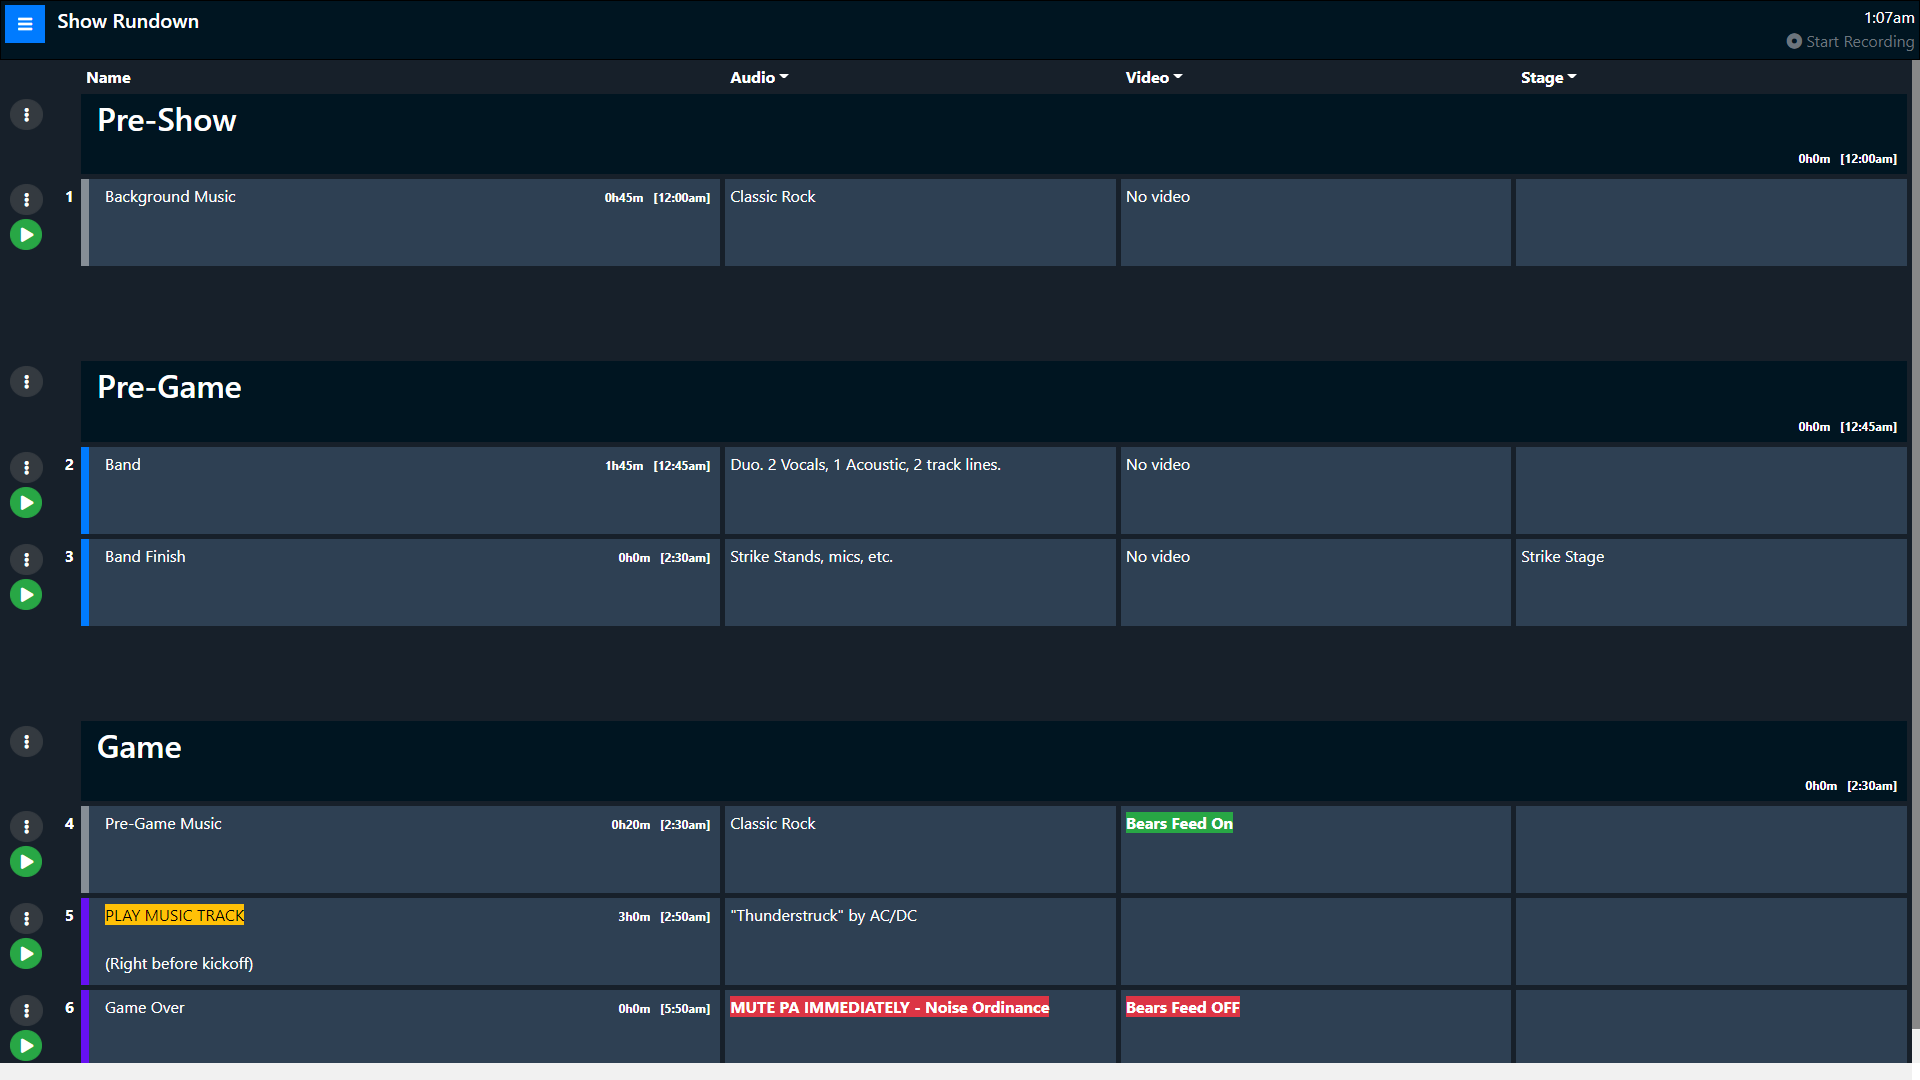Screen dimensions: 1920x1080
Task: Open the Video column dropdown
Action: [x=1153, y=77]
